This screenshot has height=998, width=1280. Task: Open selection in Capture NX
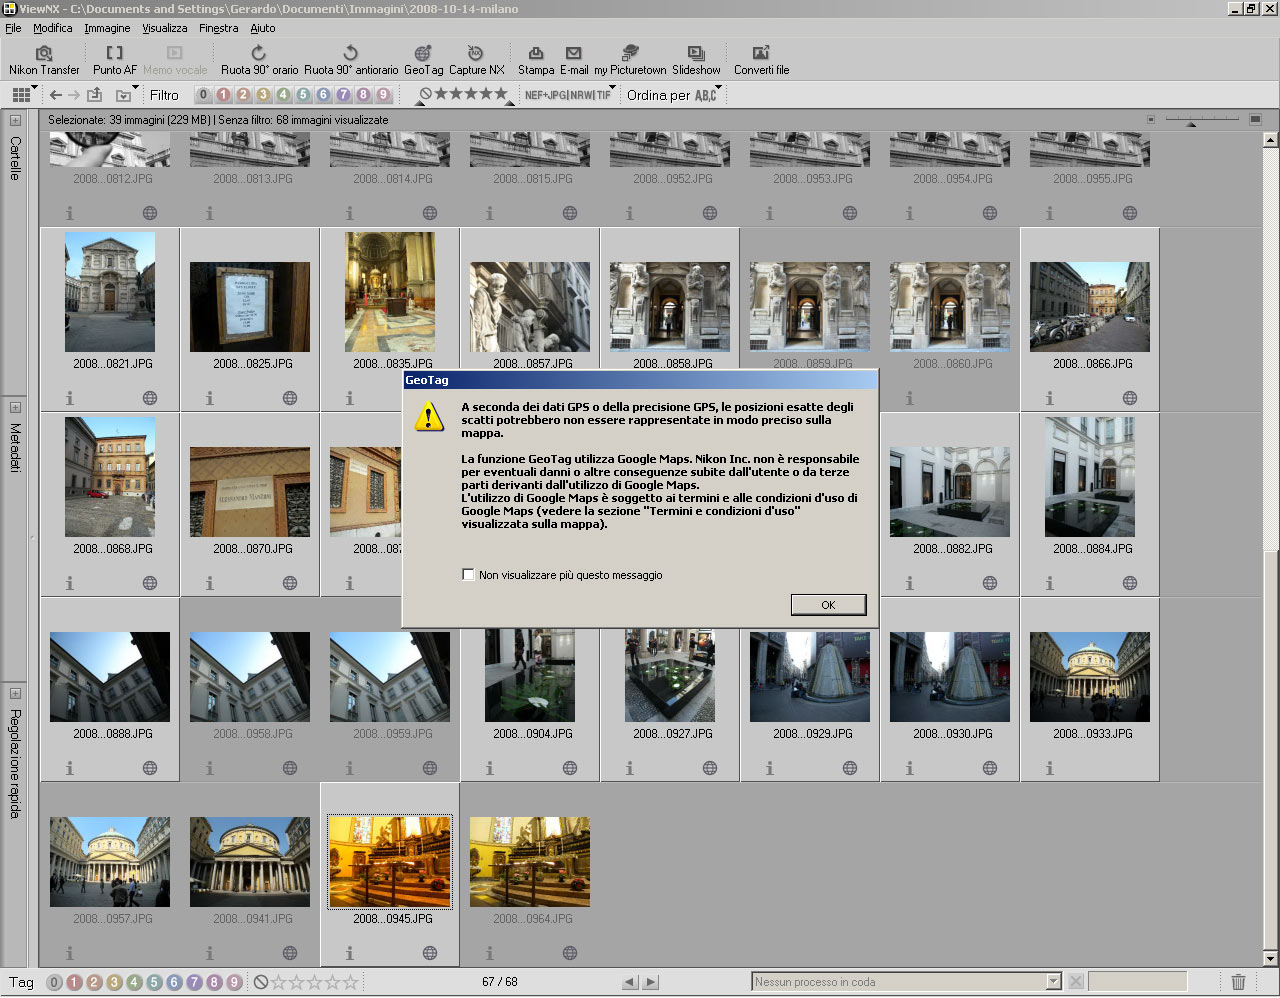[x=476, y=60]
